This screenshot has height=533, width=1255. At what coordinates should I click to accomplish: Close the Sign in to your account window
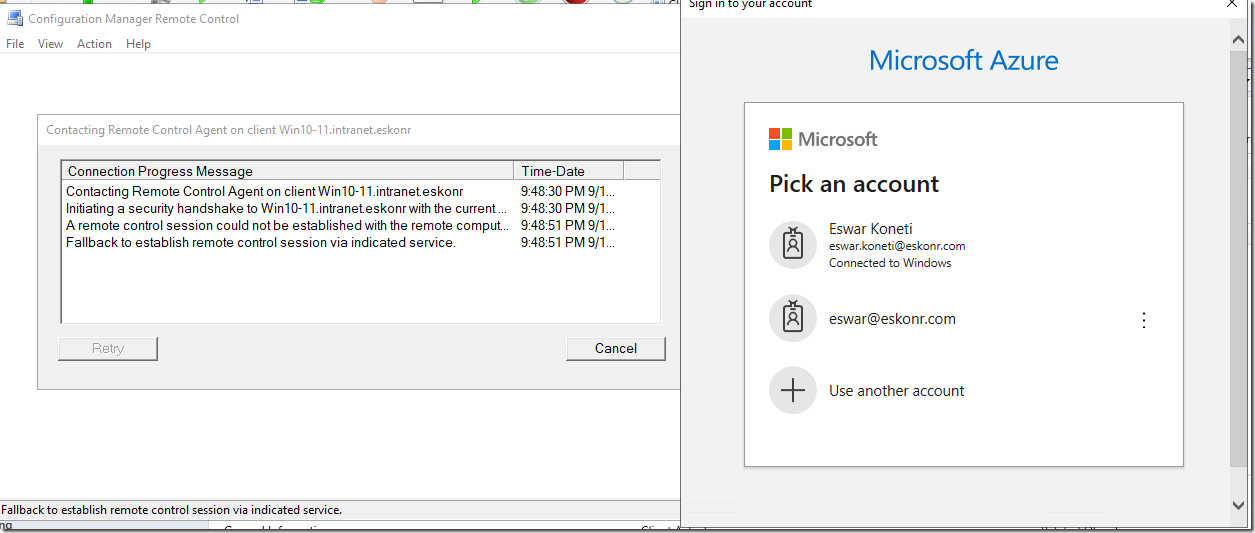click(x=1232, y=4)
